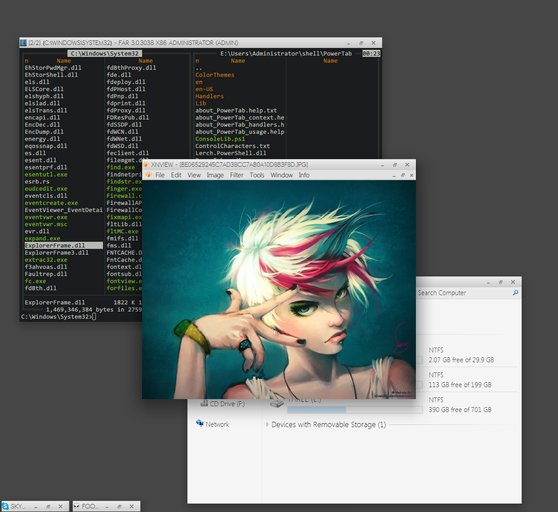
Task: Restore the foobar taskbar window
Action: point(119,506)
